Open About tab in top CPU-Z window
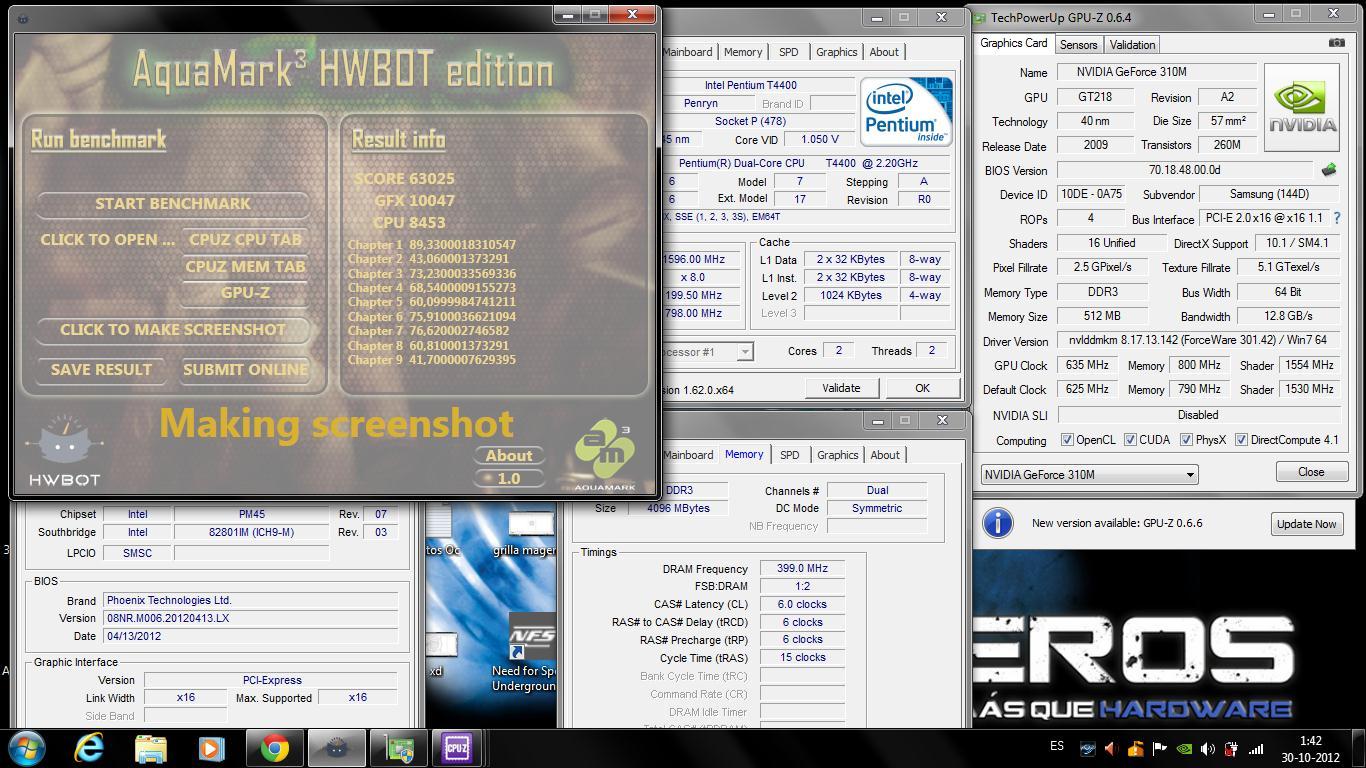1366x768 pixels. [x=883, y=52]
